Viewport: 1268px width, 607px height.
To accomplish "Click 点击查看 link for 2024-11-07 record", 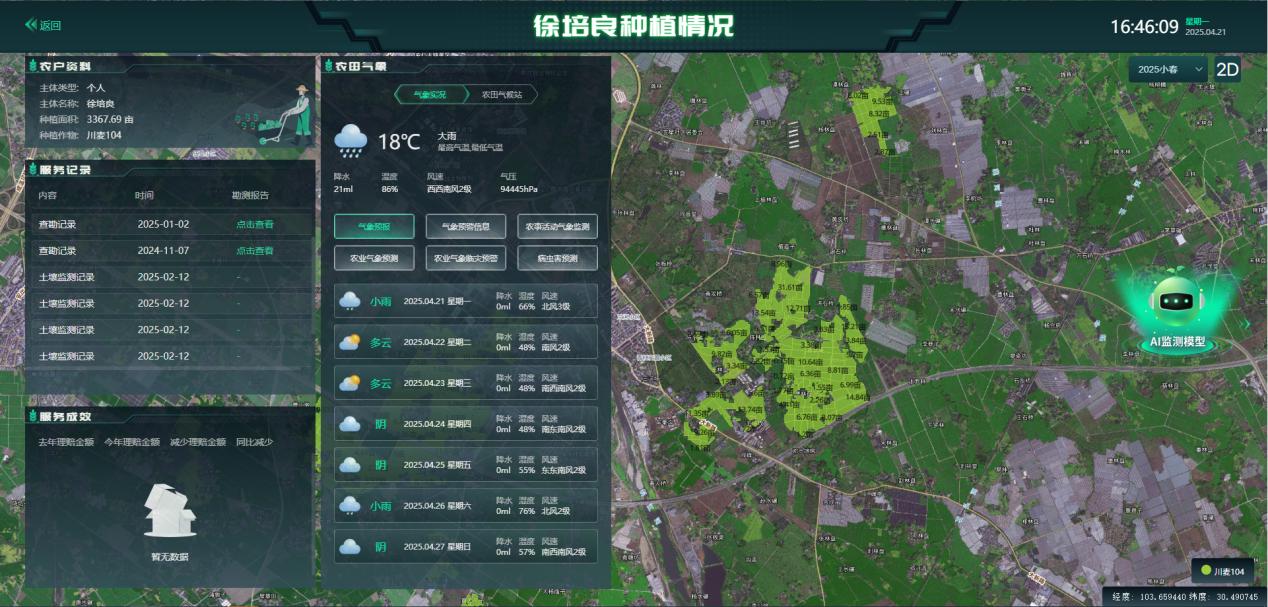I will (254, 251).
